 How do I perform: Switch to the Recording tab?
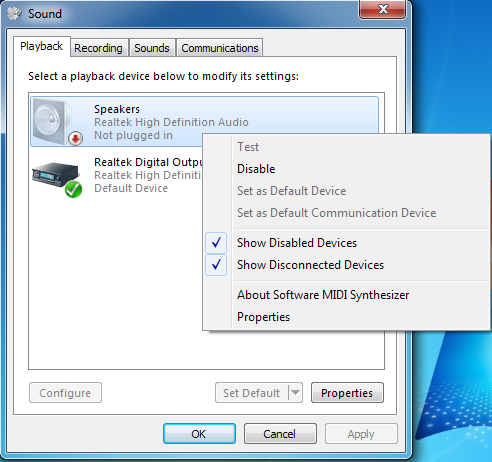[x=98, y=48]
